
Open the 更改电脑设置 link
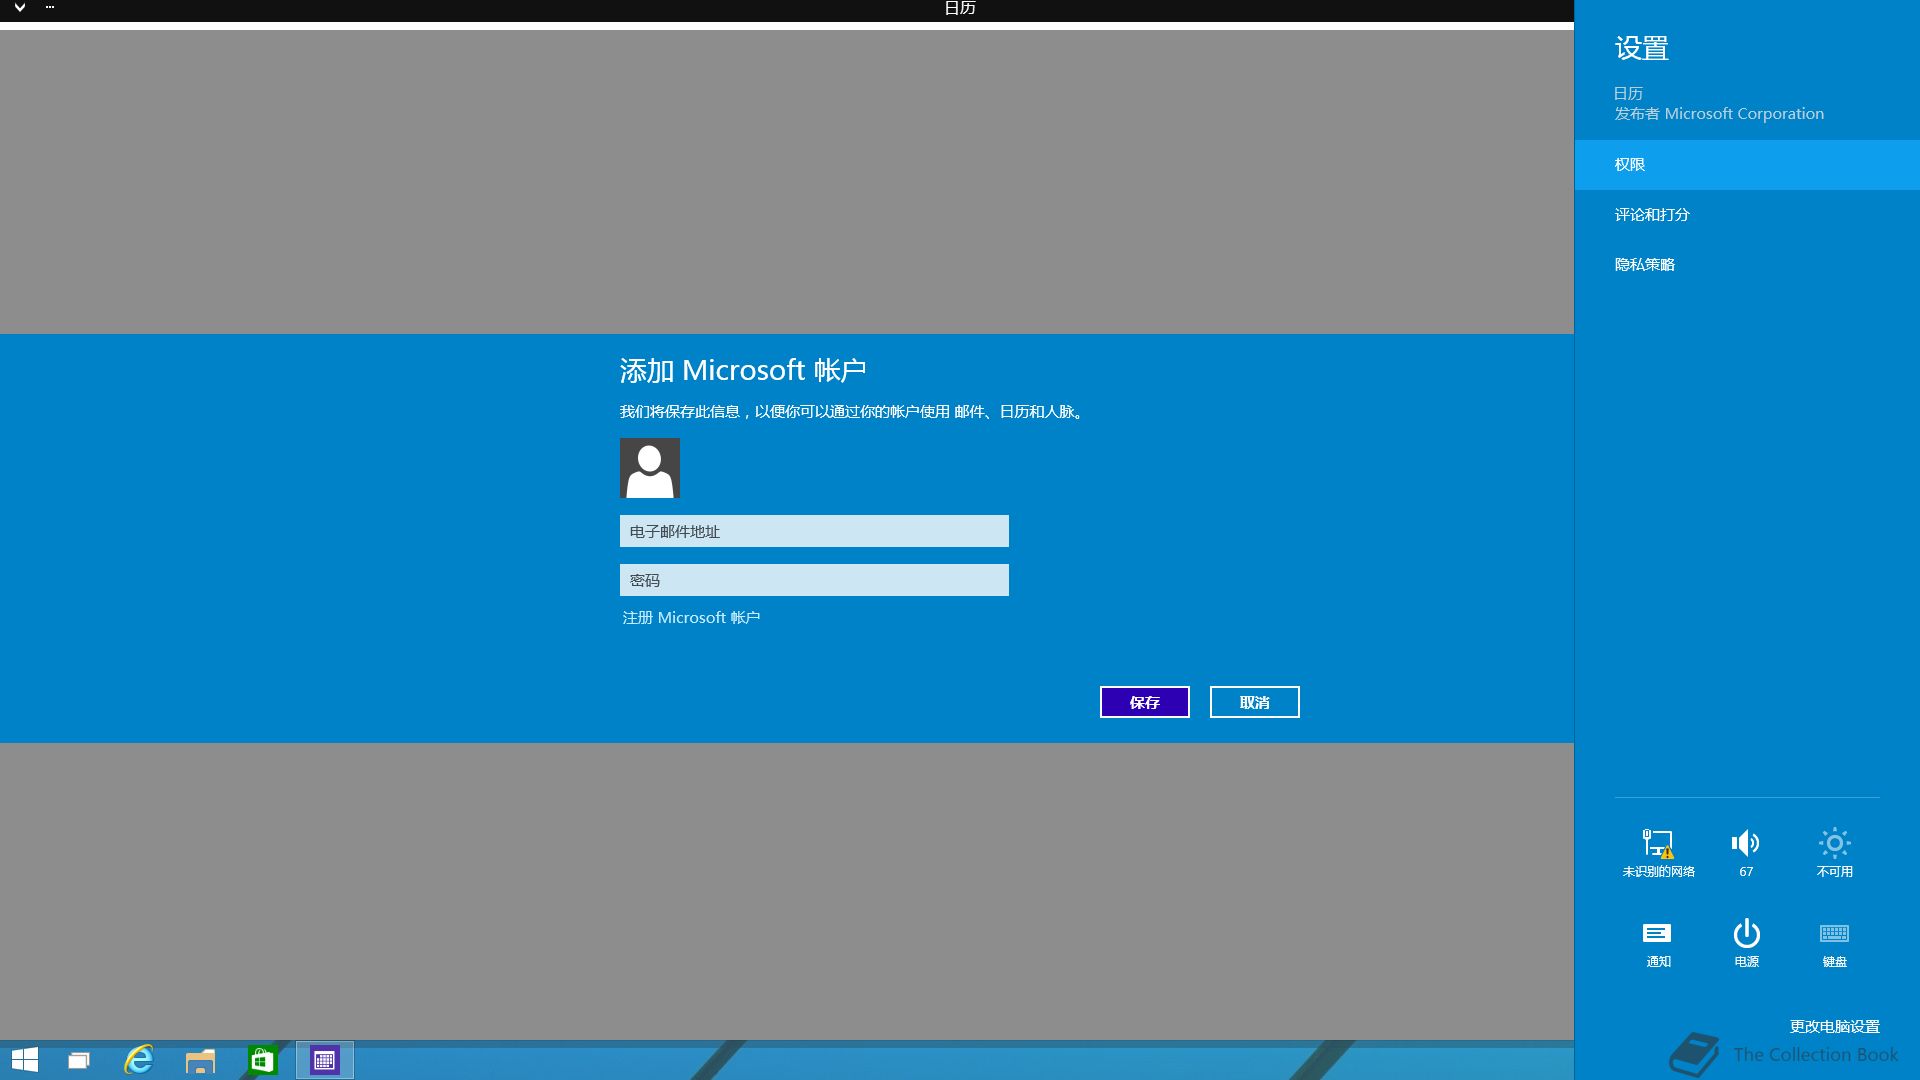click(1834, 1027)
